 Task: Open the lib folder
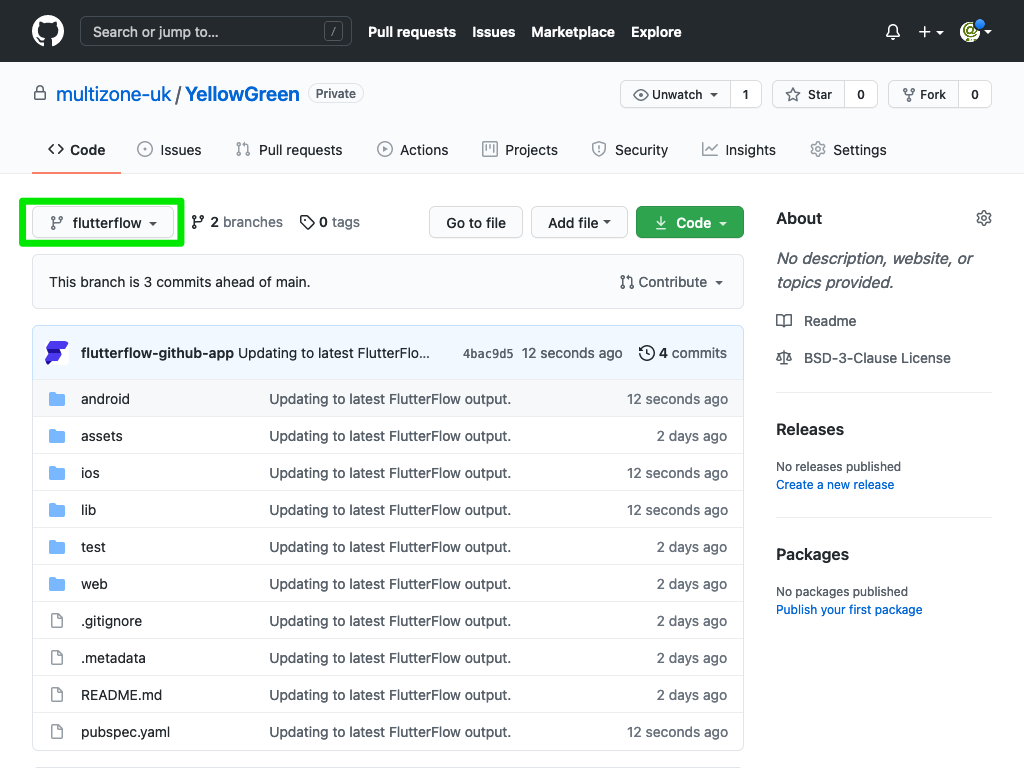coord(88,510)
